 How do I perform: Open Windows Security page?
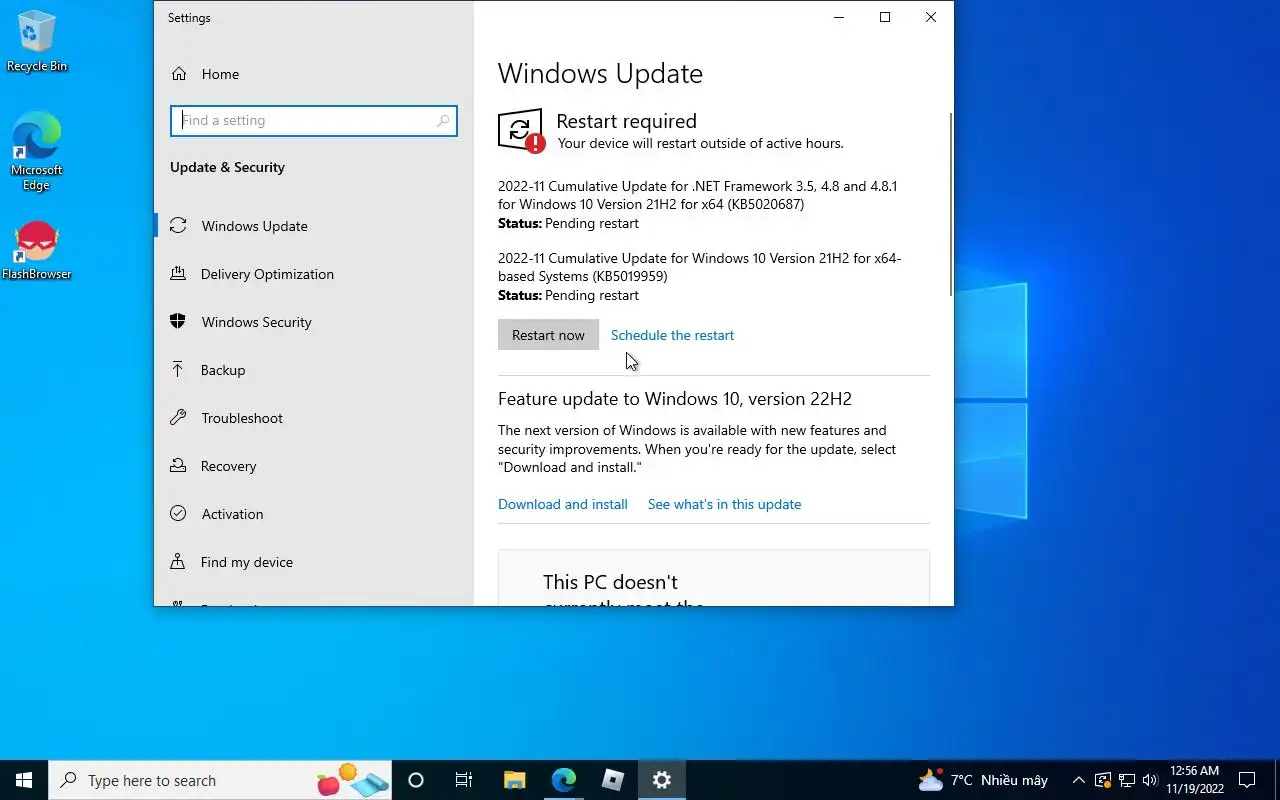pyautogui.click(x=256, y=322)
